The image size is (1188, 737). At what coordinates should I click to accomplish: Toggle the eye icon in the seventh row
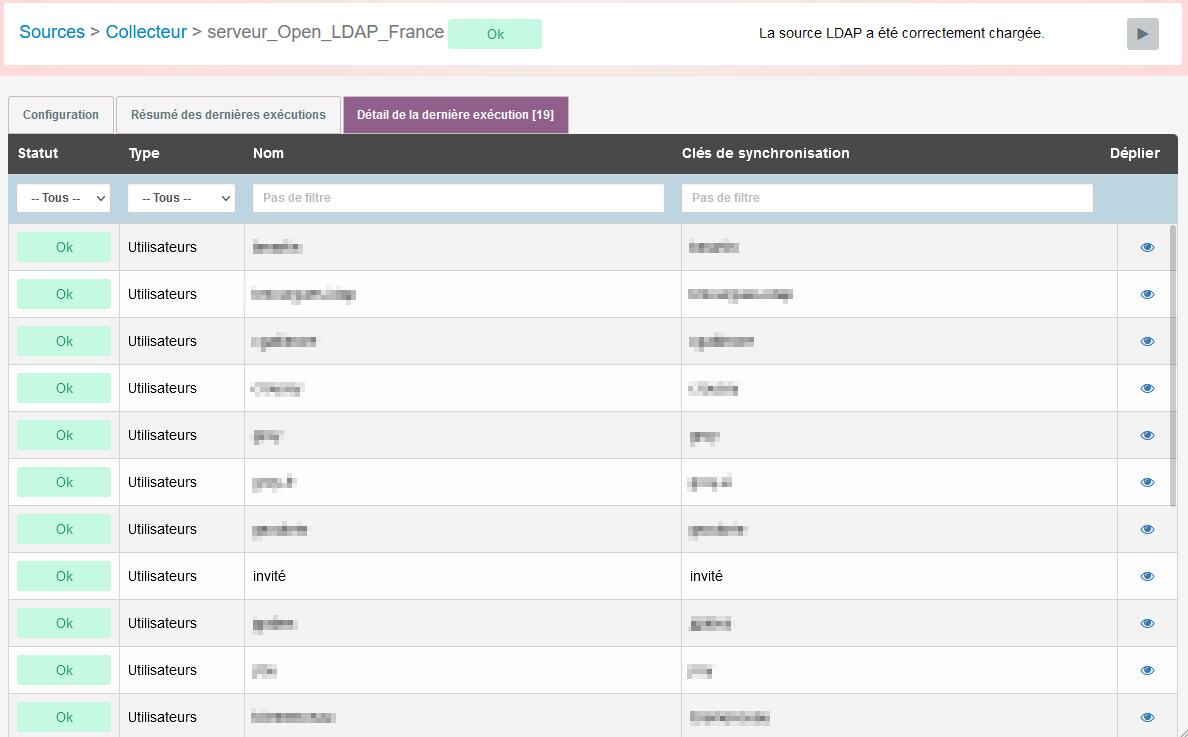pyautogui.click(x=1147, y=529)
